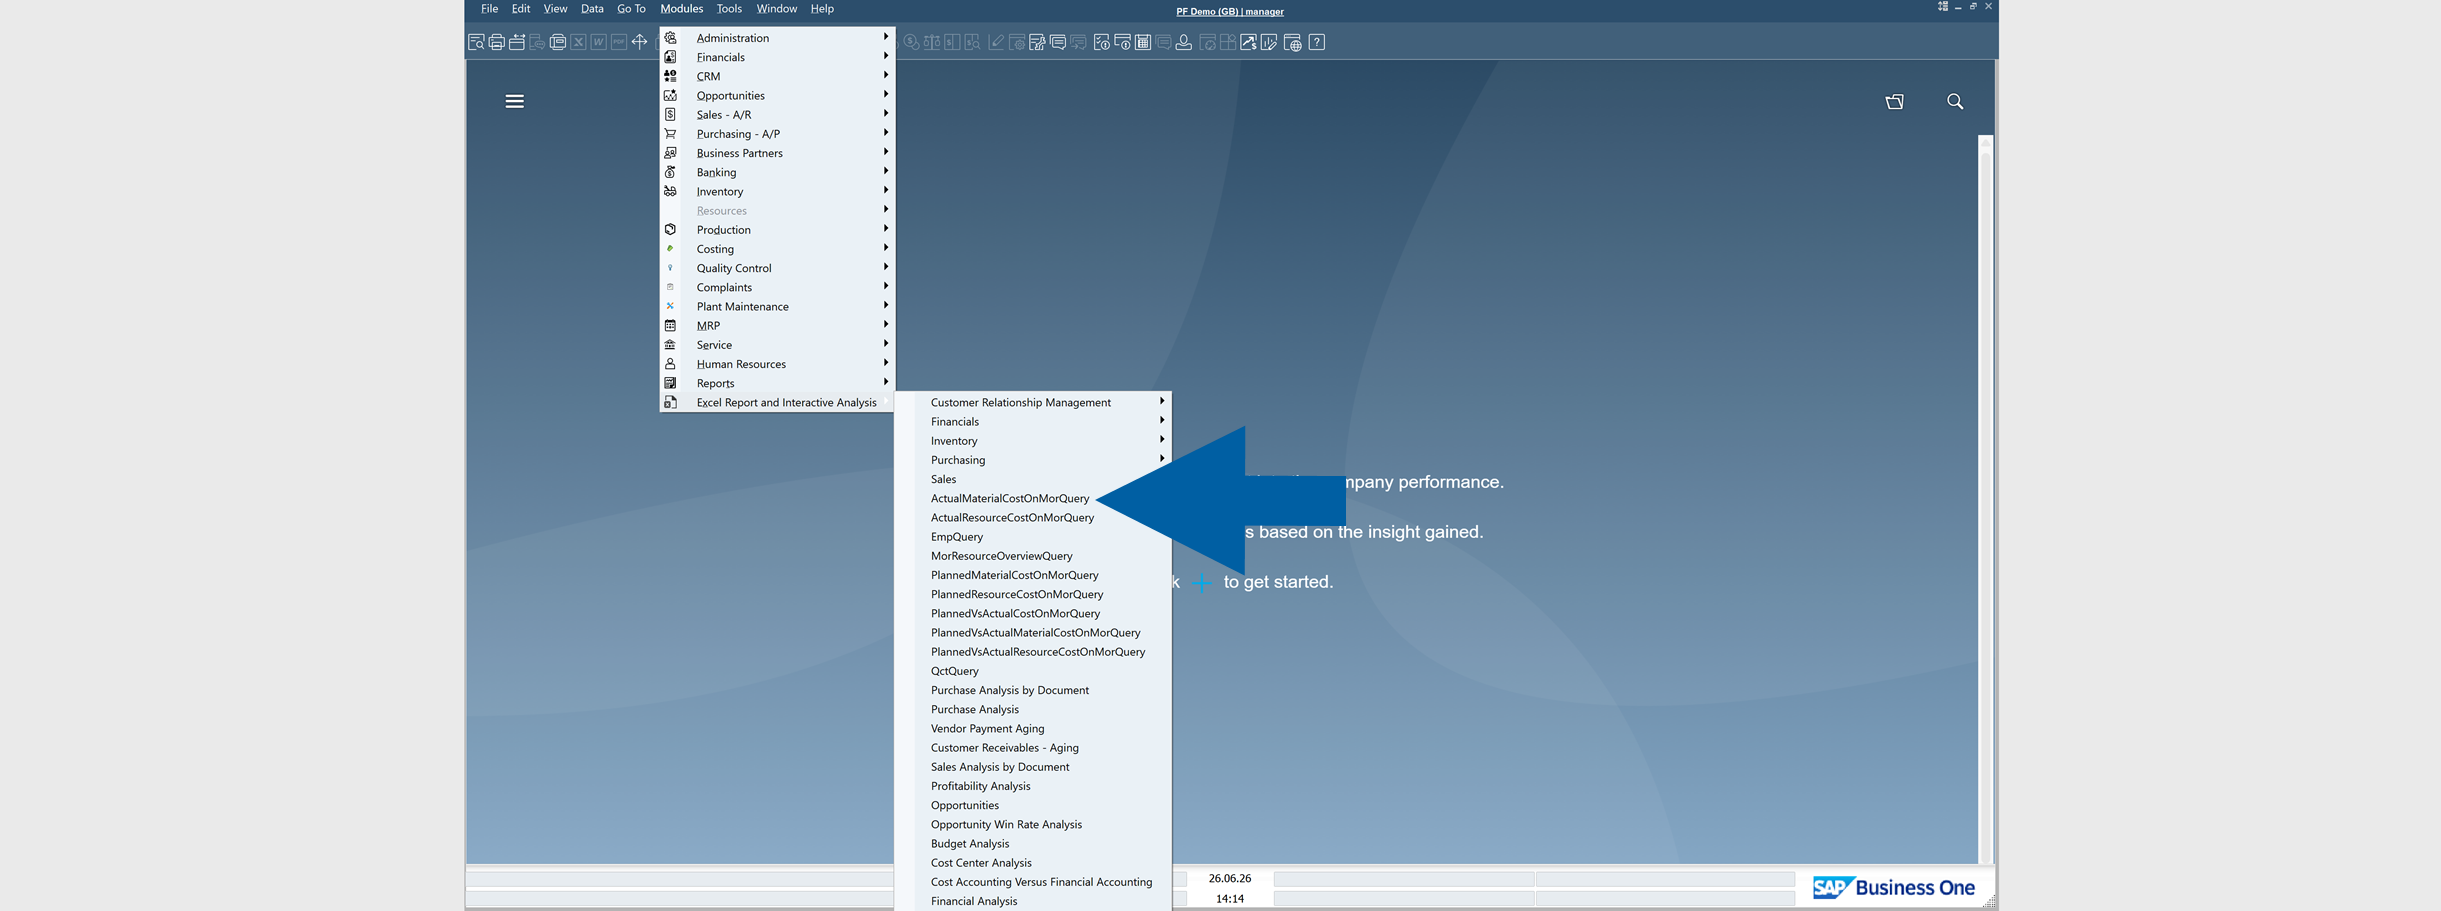Click the Human Resources person icon
Image resolution: width=2441 pixels, height=911 pixels.
(x=670, y=364)
